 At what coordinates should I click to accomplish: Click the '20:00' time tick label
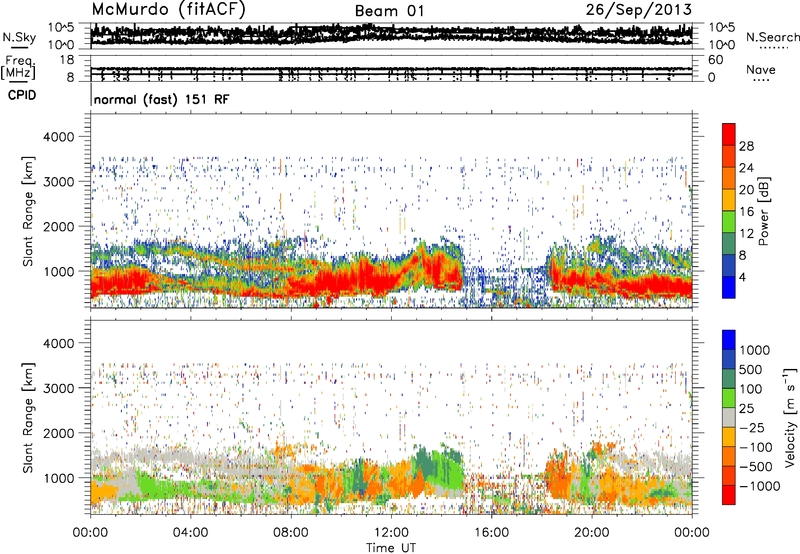coord(591,533)
